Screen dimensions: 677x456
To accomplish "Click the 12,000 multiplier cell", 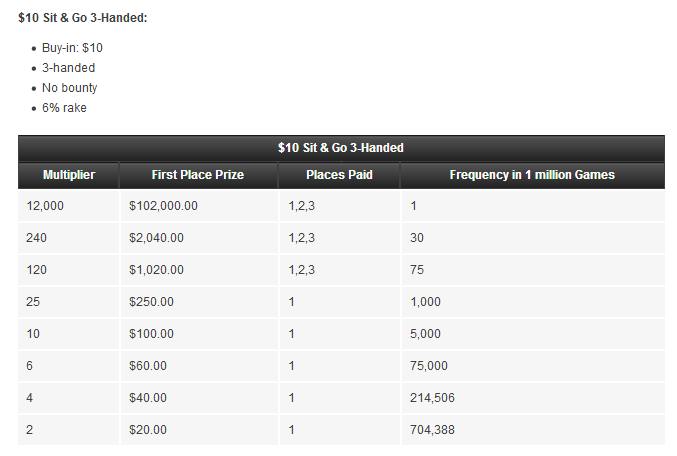I will pos(47,206).
